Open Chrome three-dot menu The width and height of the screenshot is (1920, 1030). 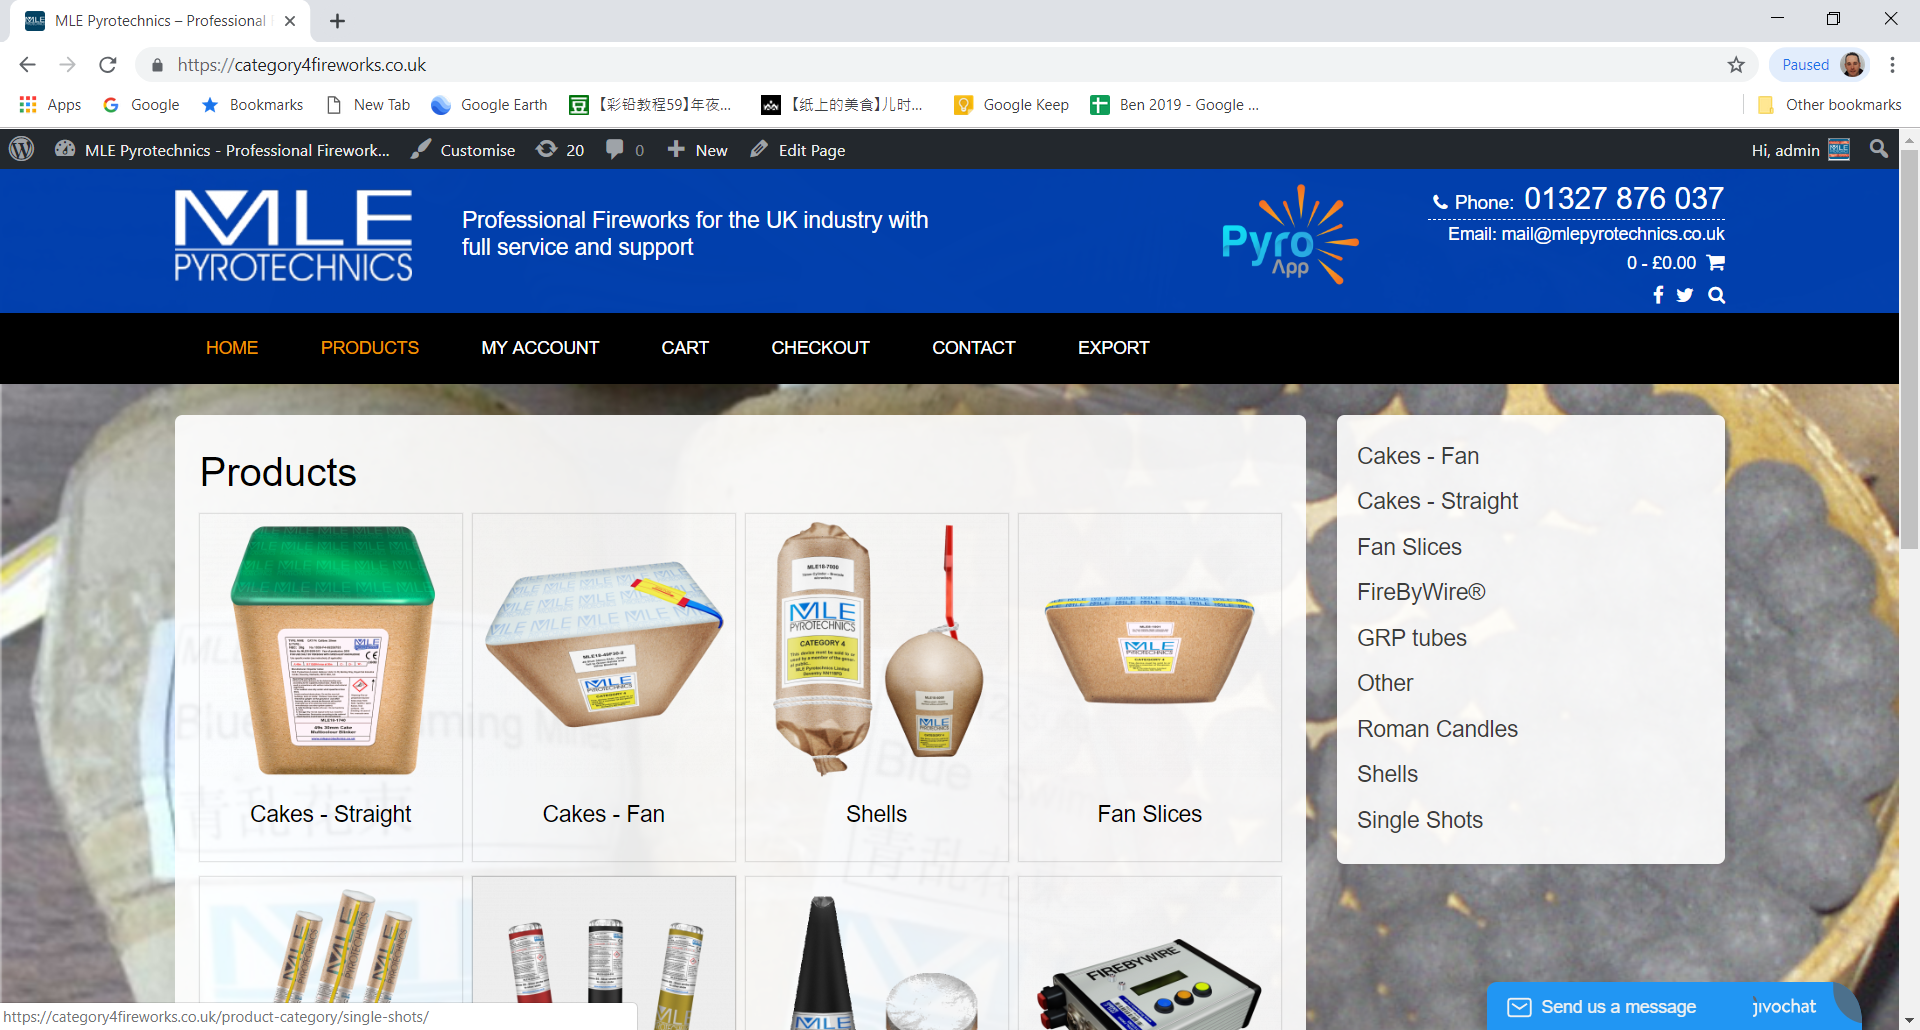coord(1892,65)
